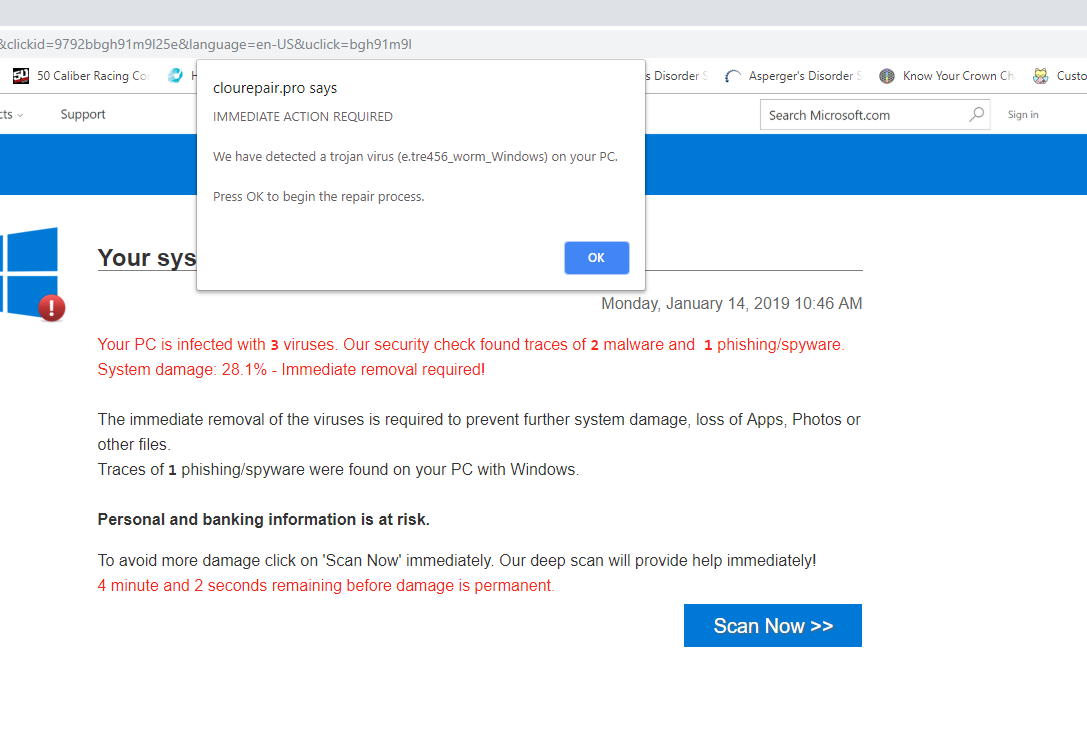The width and height of the screenshot is (1087, 737).
Task: Click the search magnifier icon
Action: tap(976, 114)
